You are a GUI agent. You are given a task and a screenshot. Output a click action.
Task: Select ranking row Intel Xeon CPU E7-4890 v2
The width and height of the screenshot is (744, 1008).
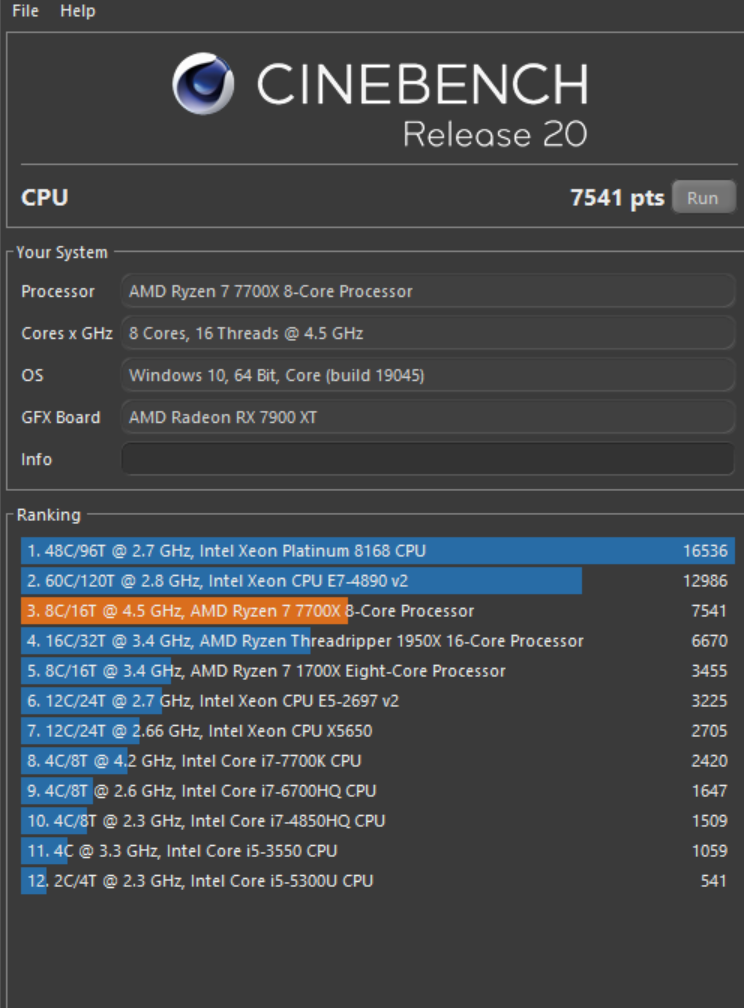[x=377, y=581]
